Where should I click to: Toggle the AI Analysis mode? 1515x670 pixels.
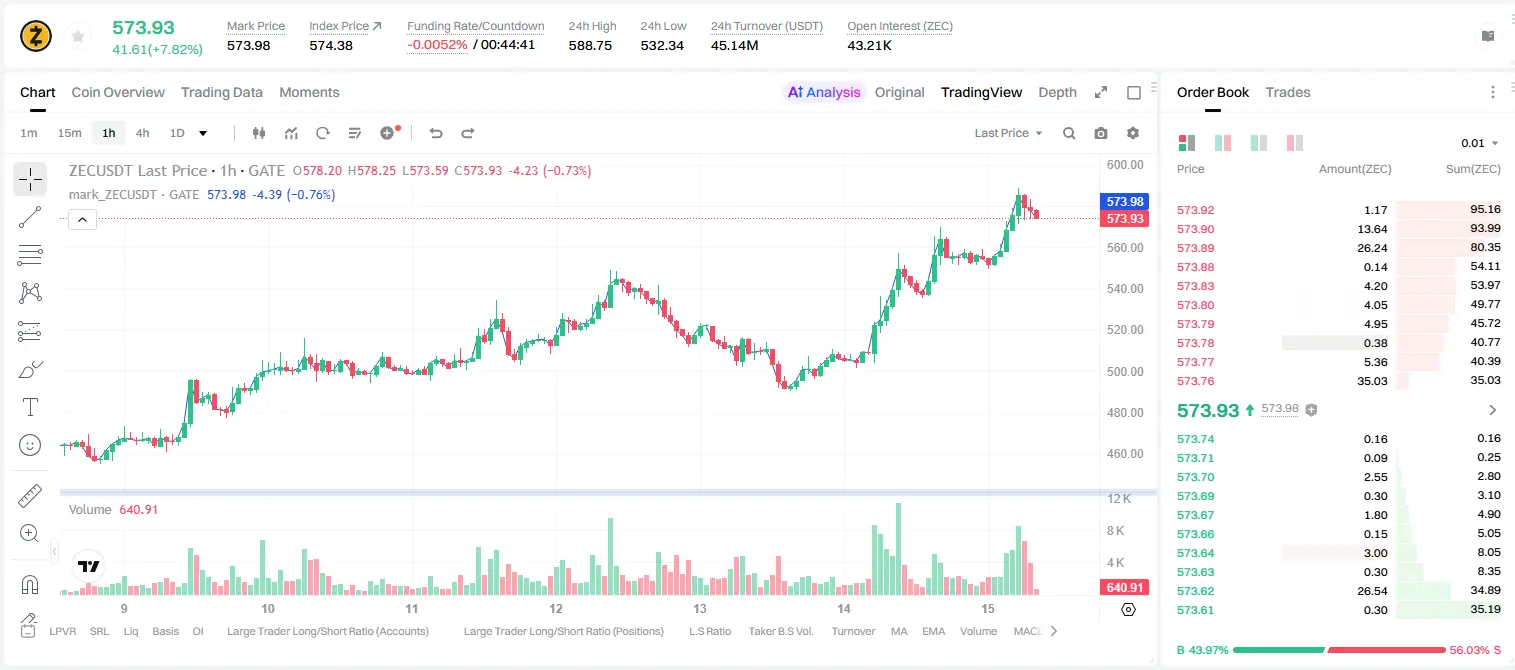(823, 92)
